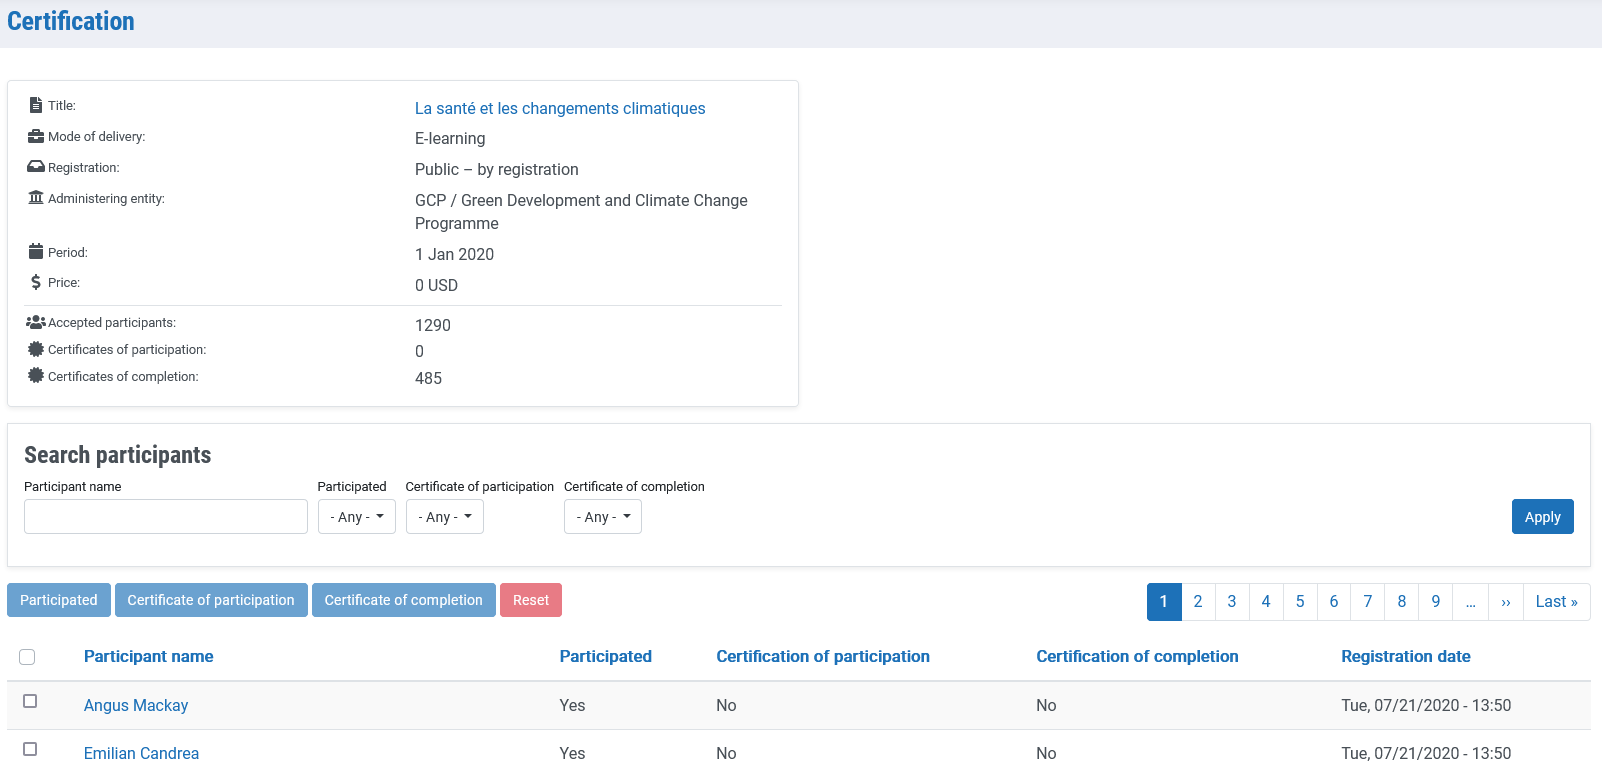Screen dimensions: 1602x776
Task: Click the Certification page heading
Action: pyautogui.click(x=71, y=21)
